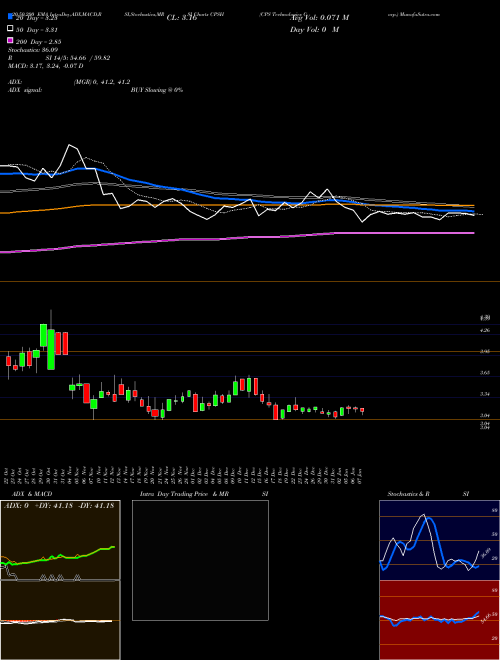Viewport: 500px width, 660px height.
Task: Select the '200 Day = 2.85' legend text
Action: (38, 42)
